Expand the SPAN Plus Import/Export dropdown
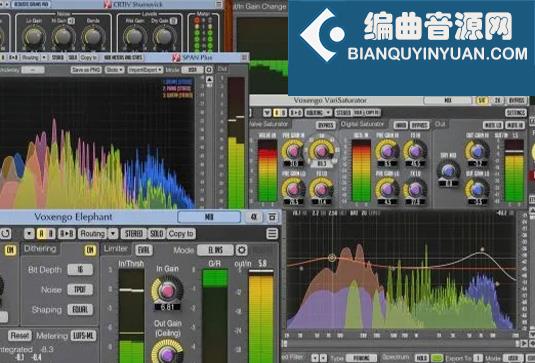Viewport: 535px width, 363px height. [145, 70]
